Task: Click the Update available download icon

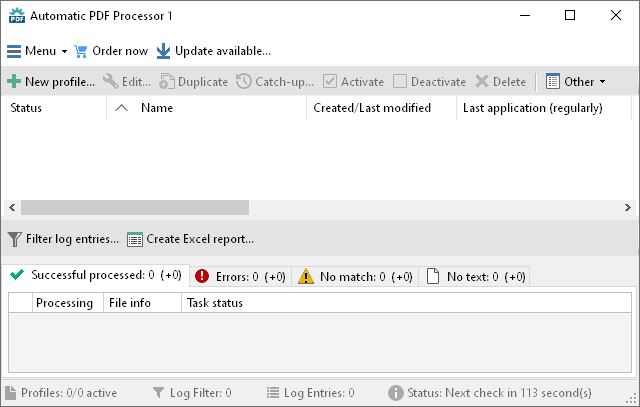Action: (x=164, y=51)
